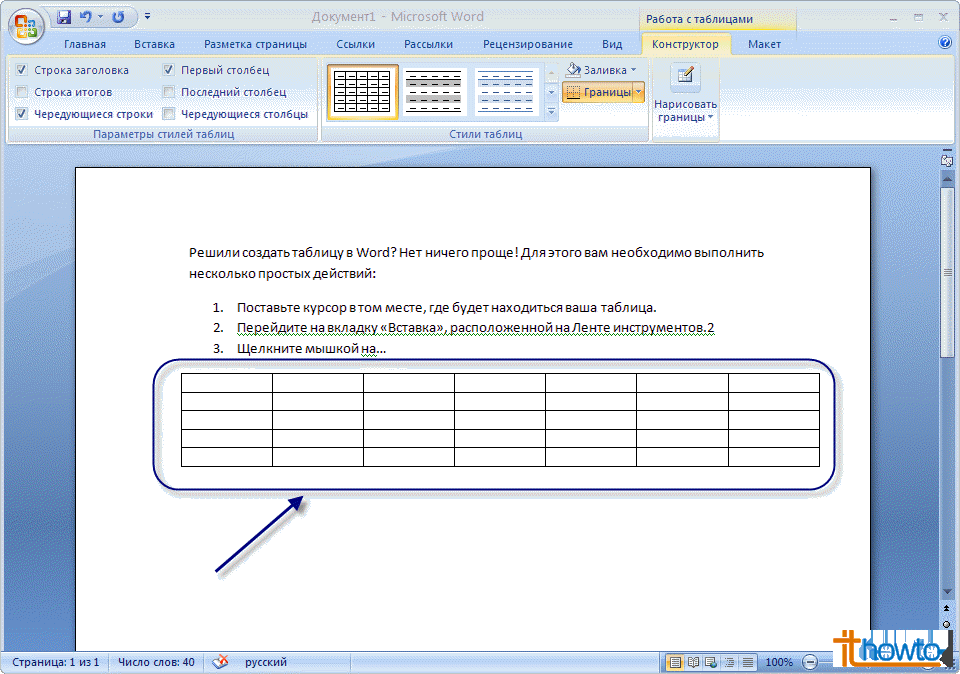Open the Границы dropdown arrow
This screenshot has width=960, height=674.
tap(639, 92)
